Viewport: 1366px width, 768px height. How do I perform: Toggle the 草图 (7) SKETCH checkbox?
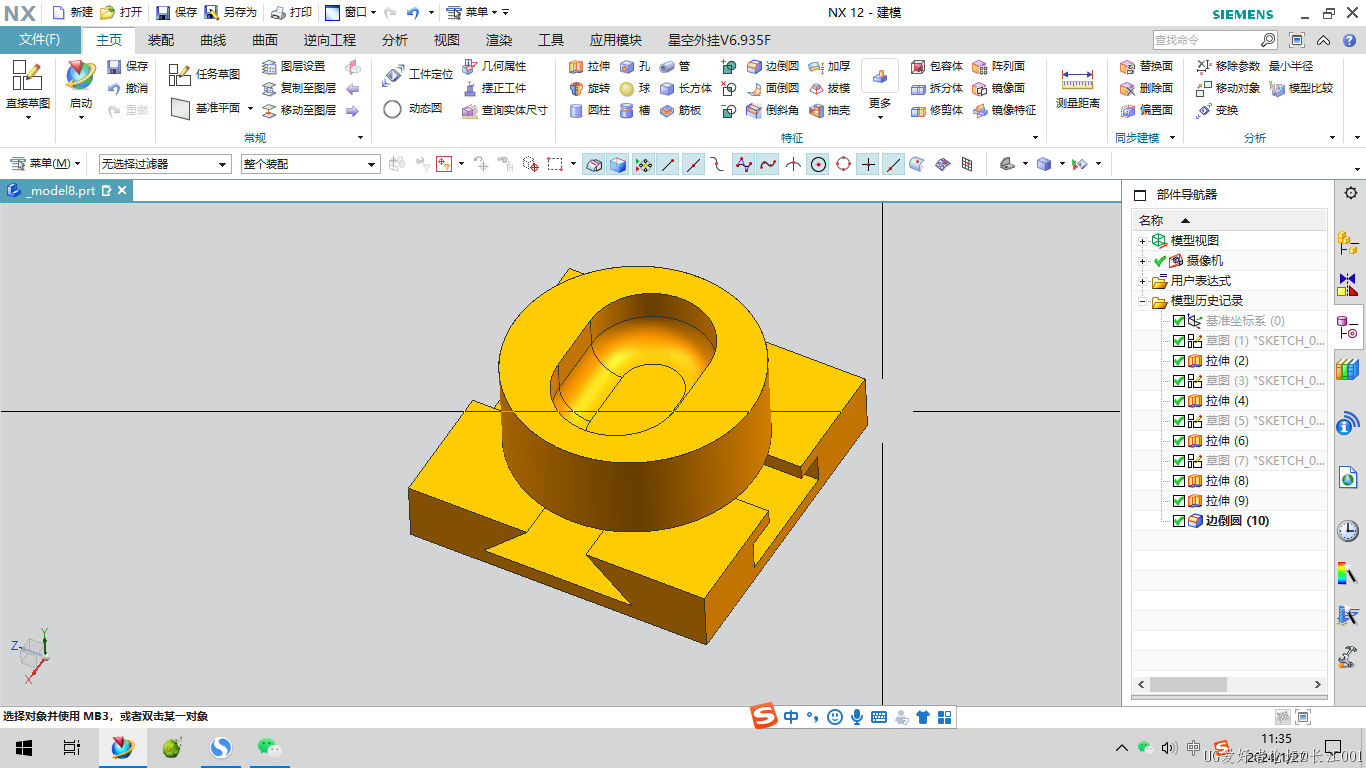point(1179,461)
